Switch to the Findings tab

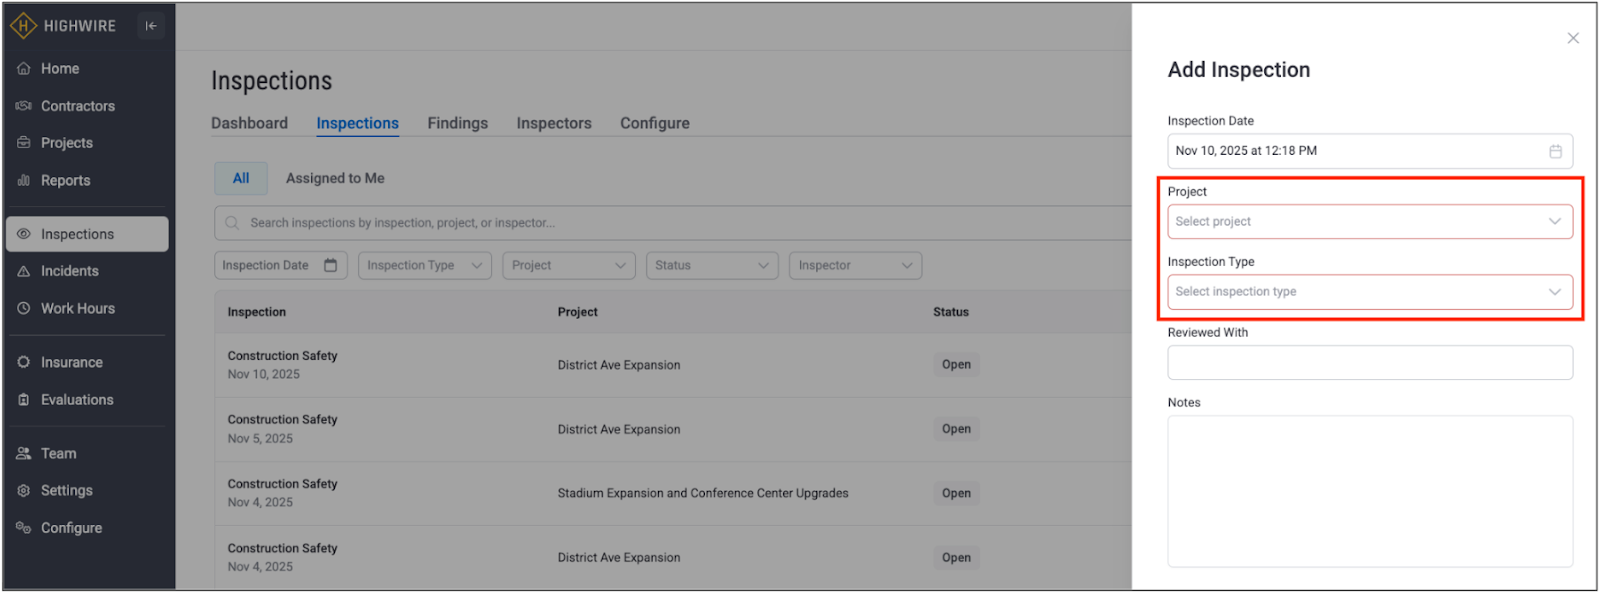[x=457, y=124]
